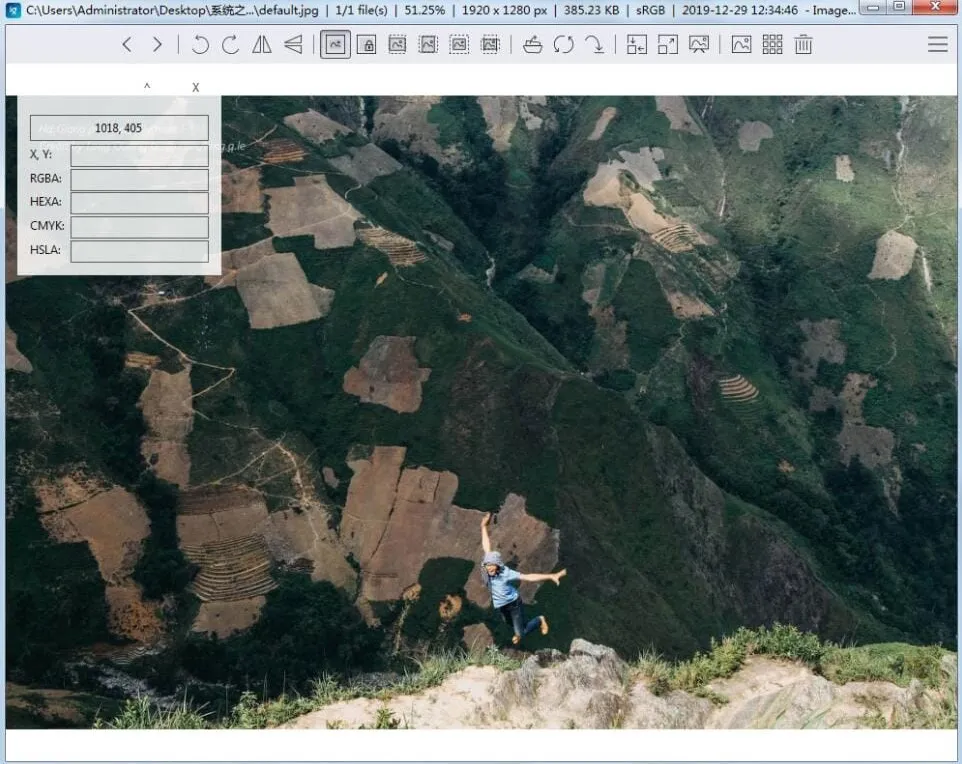Image resolution: width=962 pixels, height=764 pixels.
Task: Toggle the thumbnail grid panel
Action: [x=772, y=45]
